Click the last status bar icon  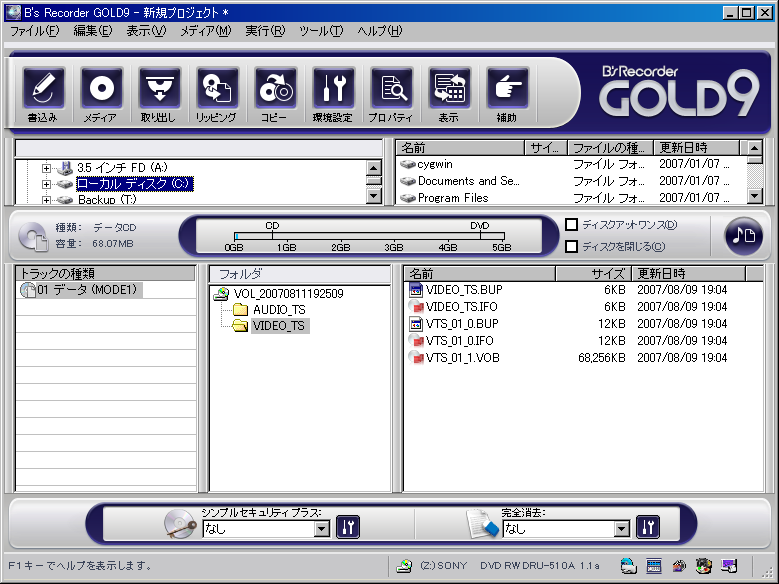coord(729,566)
